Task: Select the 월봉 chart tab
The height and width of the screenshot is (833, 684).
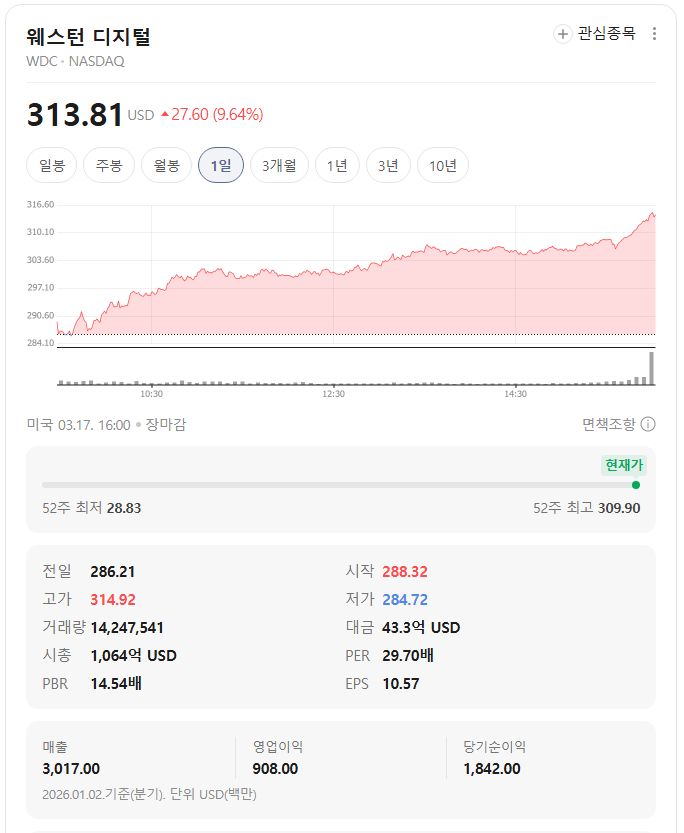Action: (x=166, y=166)
